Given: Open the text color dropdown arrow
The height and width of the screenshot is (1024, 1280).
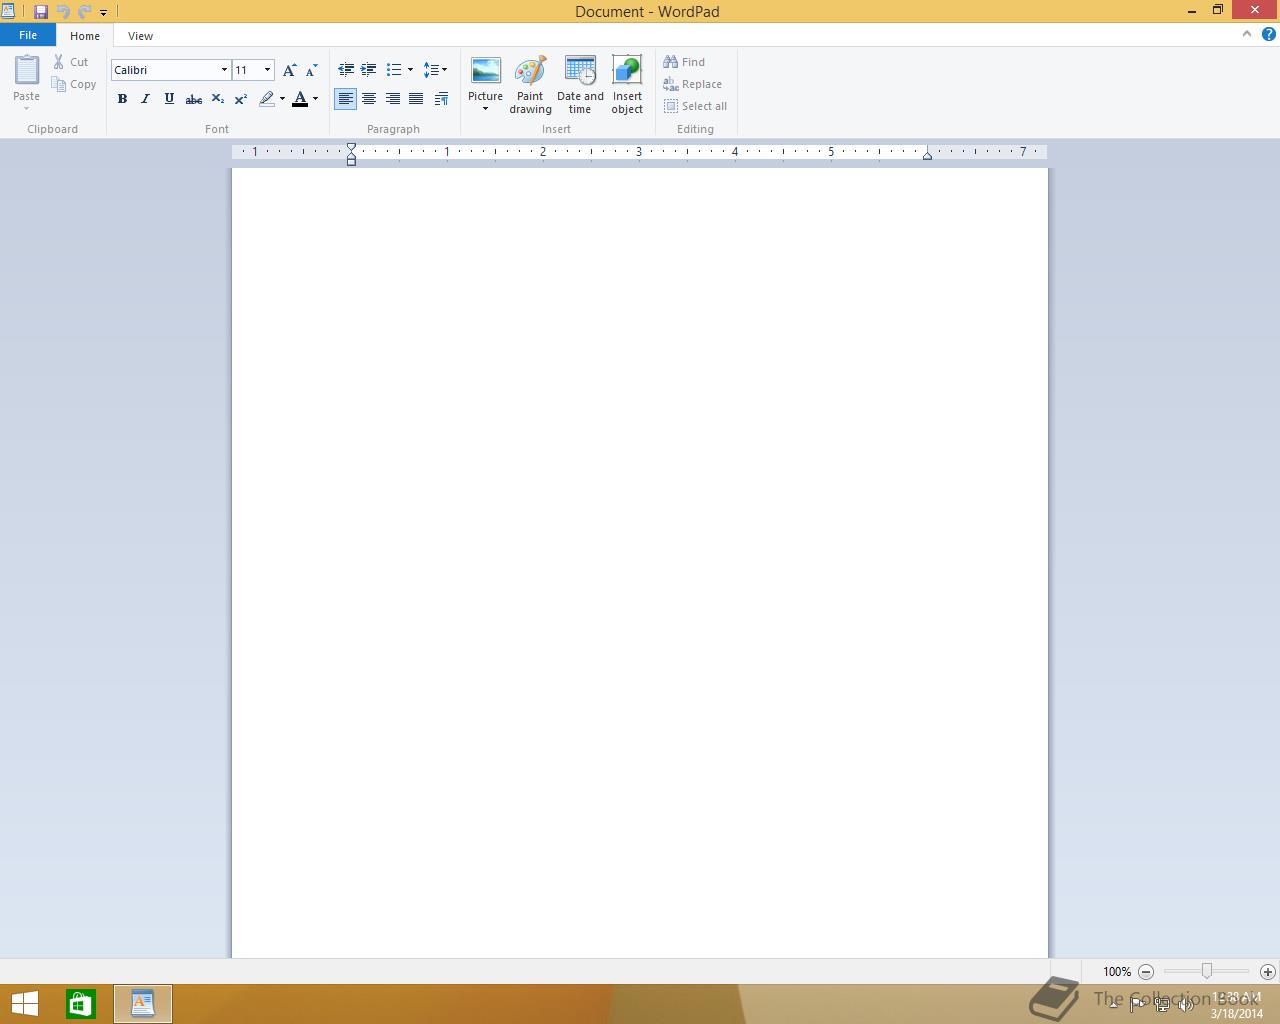Looking at the screenshot, I should (x=315, y=99).
